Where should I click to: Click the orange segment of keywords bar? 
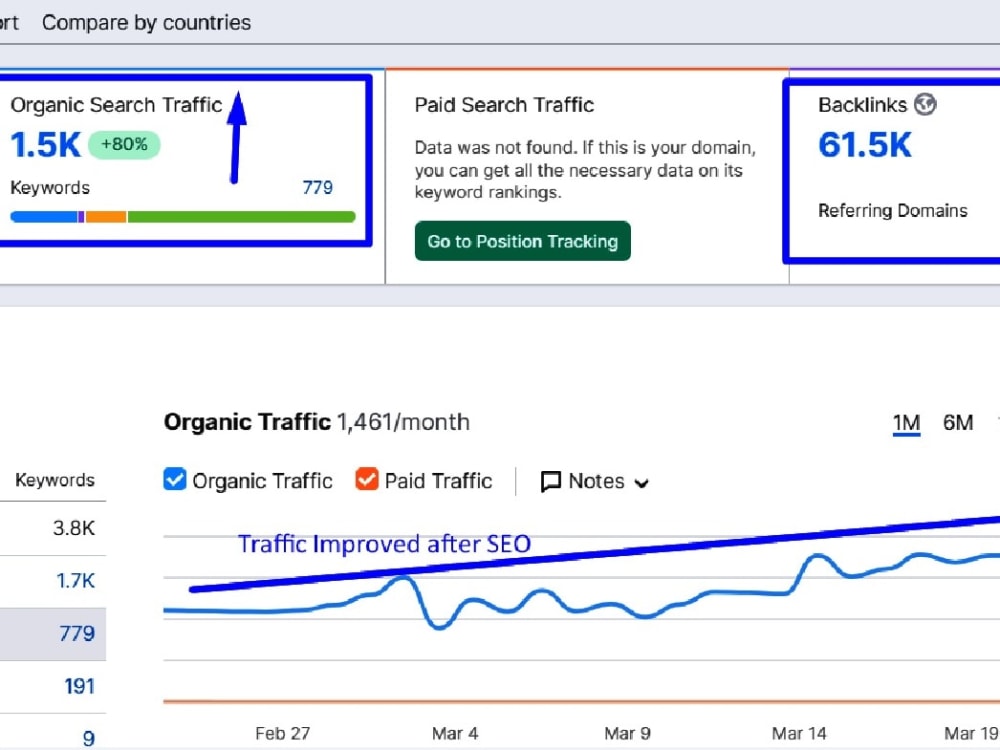(x=106, y=217)
